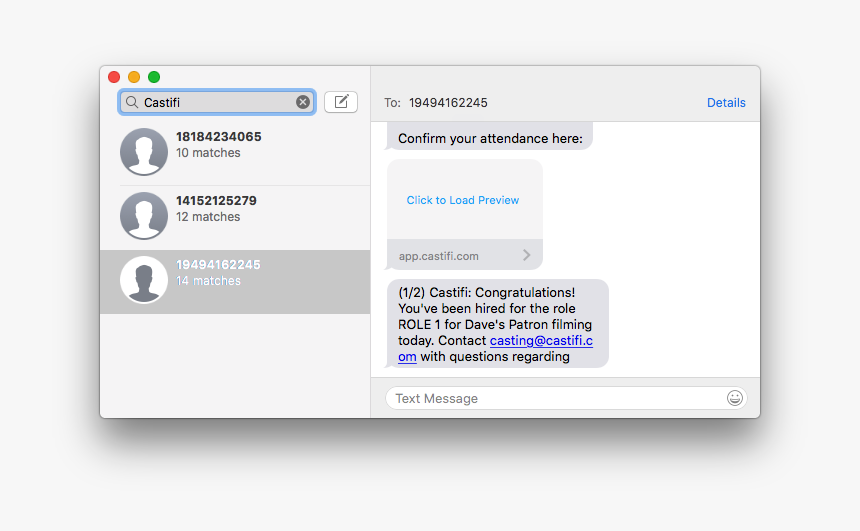Close the Messages window with red button
This screenshot has height=531, width=860.
coord(114,77)
